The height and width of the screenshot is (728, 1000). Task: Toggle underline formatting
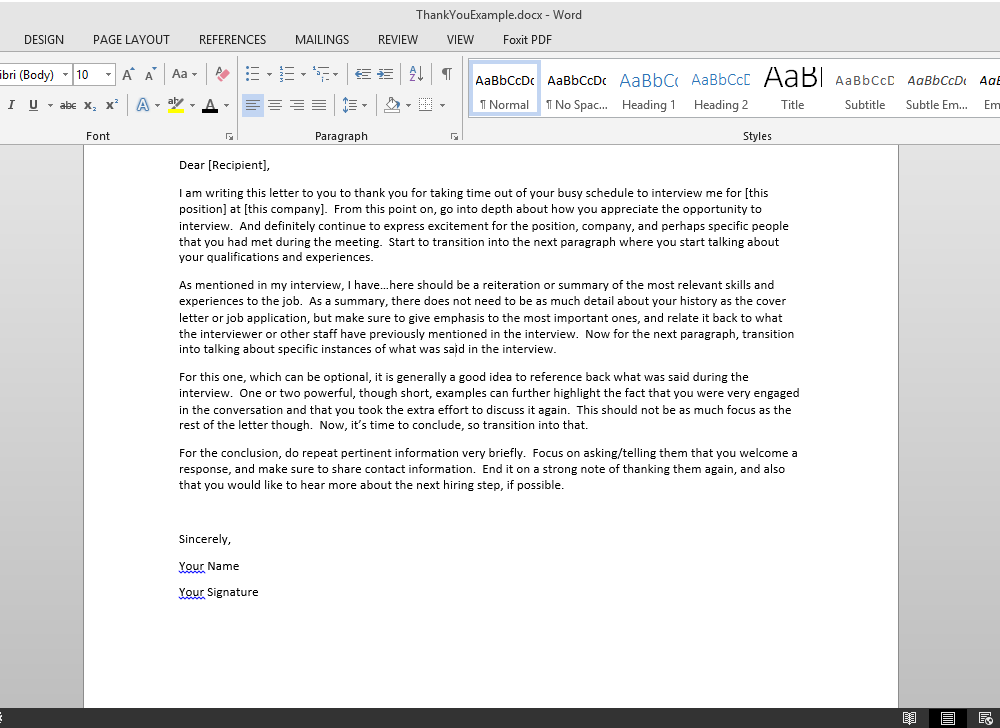33,106
